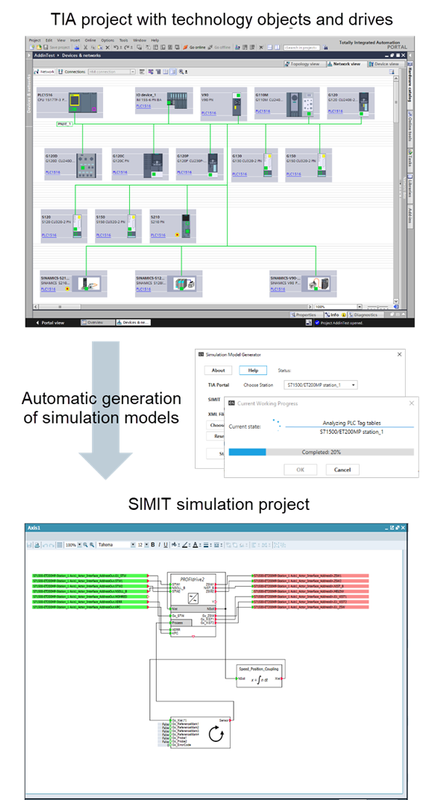Click About in Simulation Model Generator
The width and height of the screenshot is (444, 800).
218,370
